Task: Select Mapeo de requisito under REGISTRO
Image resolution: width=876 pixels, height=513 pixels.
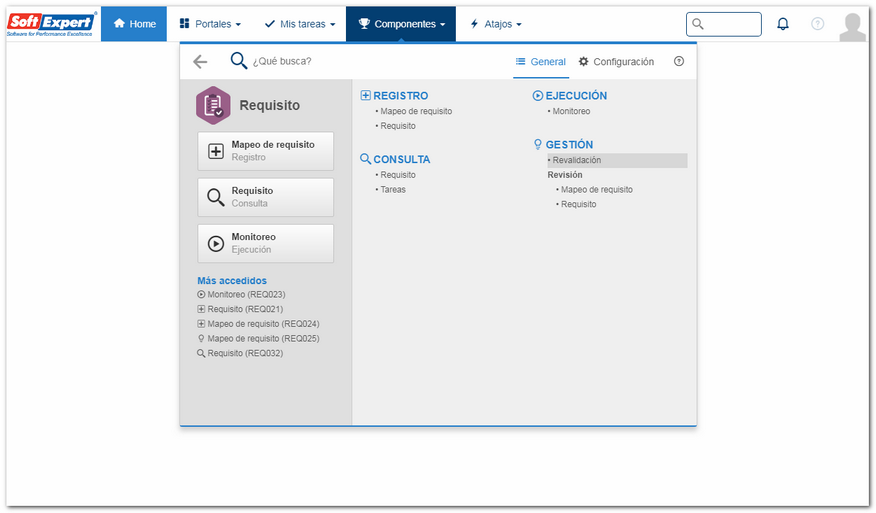Action: [x=416, y=111]
